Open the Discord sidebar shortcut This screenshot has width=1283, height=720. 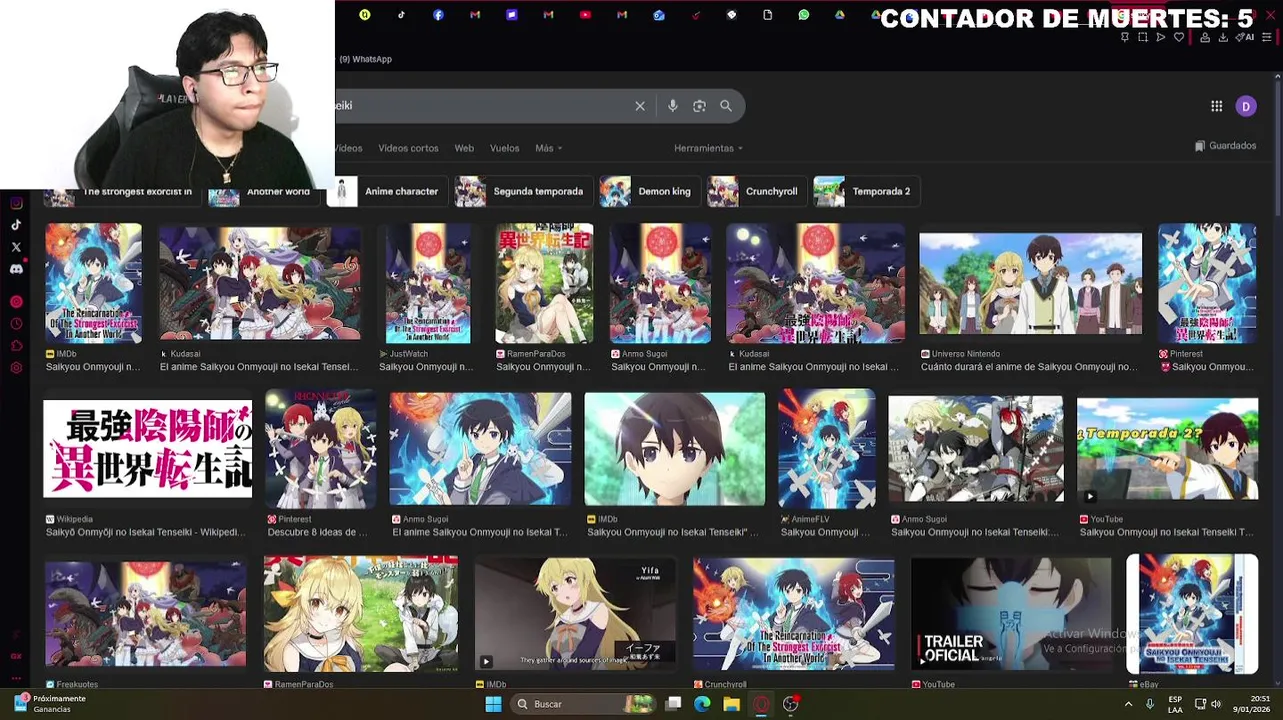[16, 269]
